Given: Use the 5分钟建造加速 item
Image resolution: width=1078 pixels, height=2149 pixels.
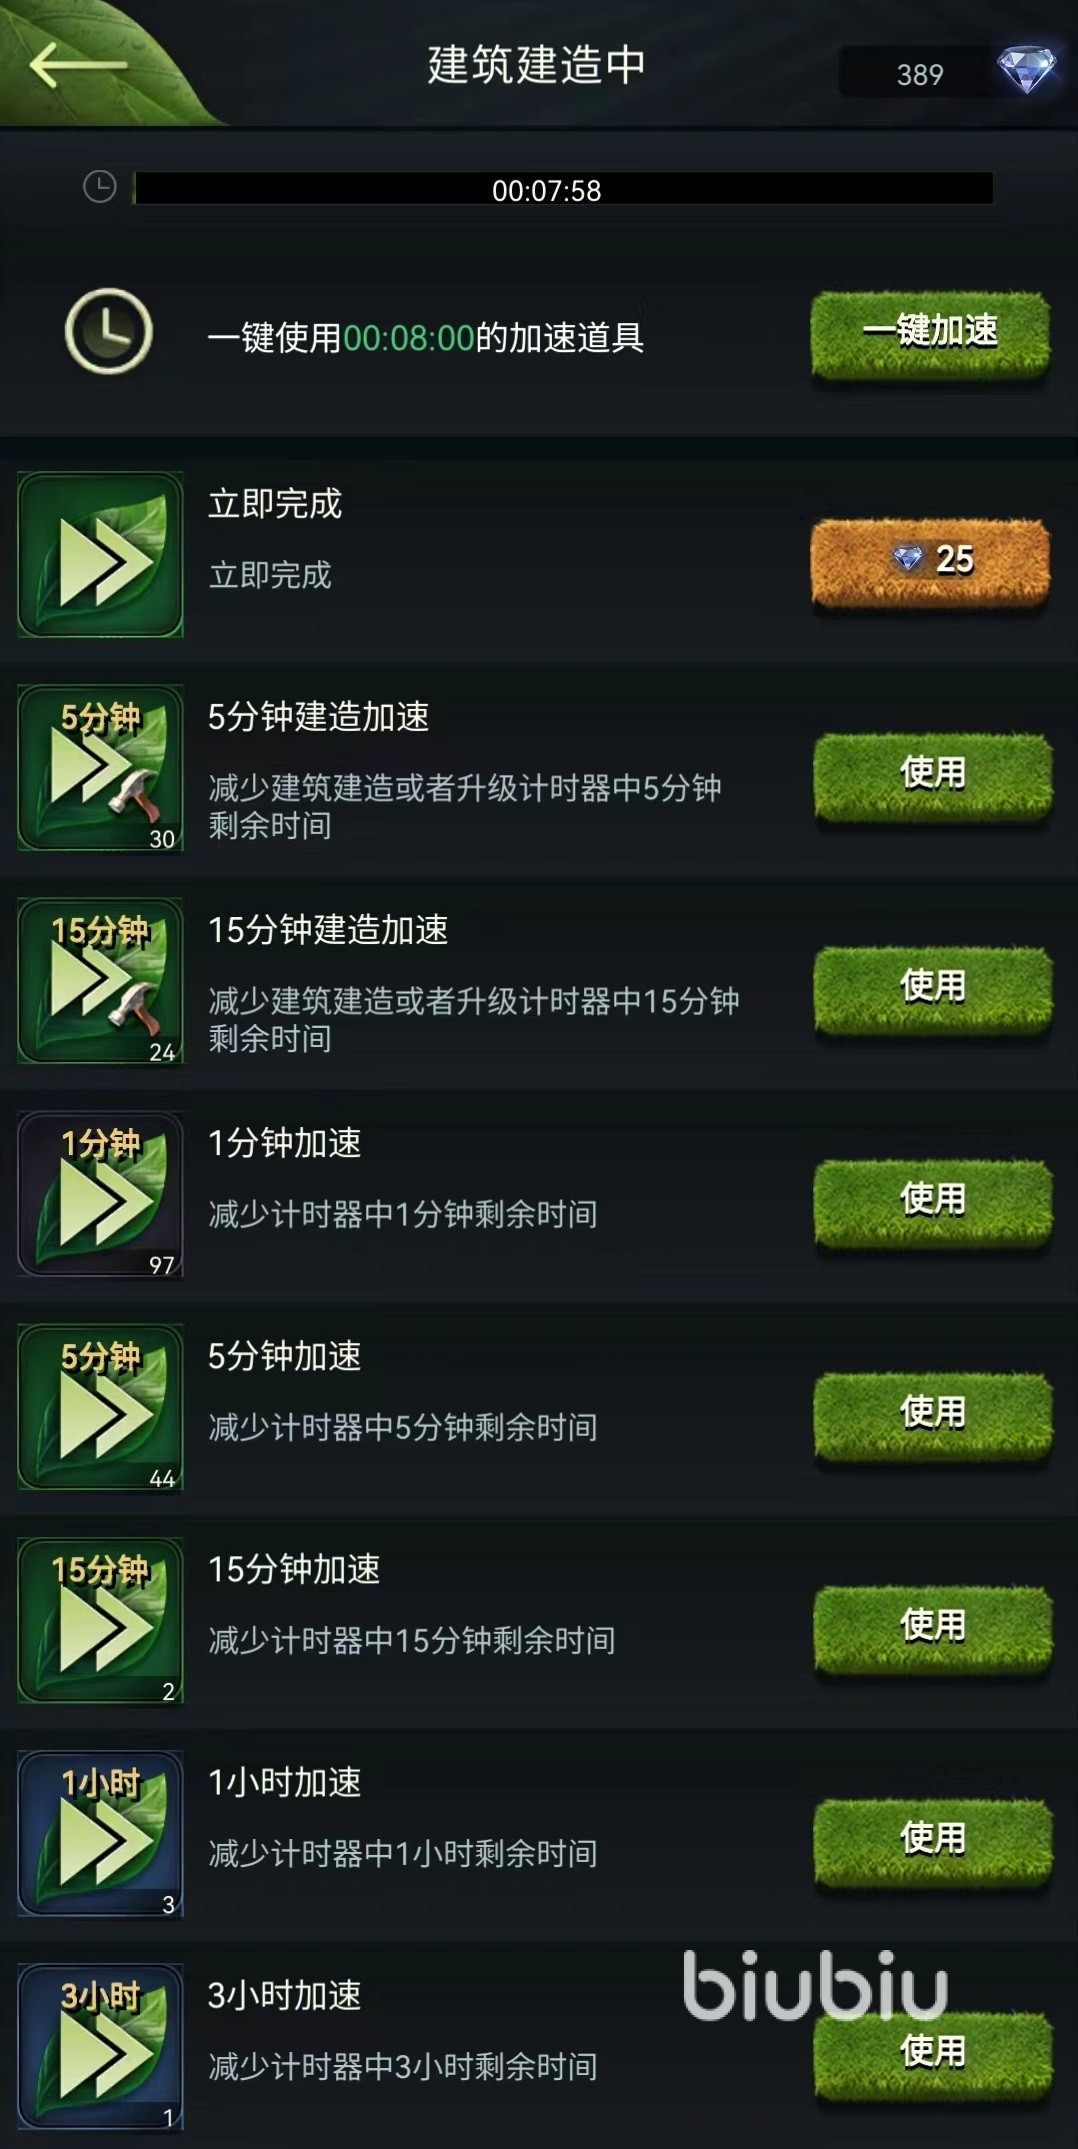Looking at the screenshot, I should (932, 777).
